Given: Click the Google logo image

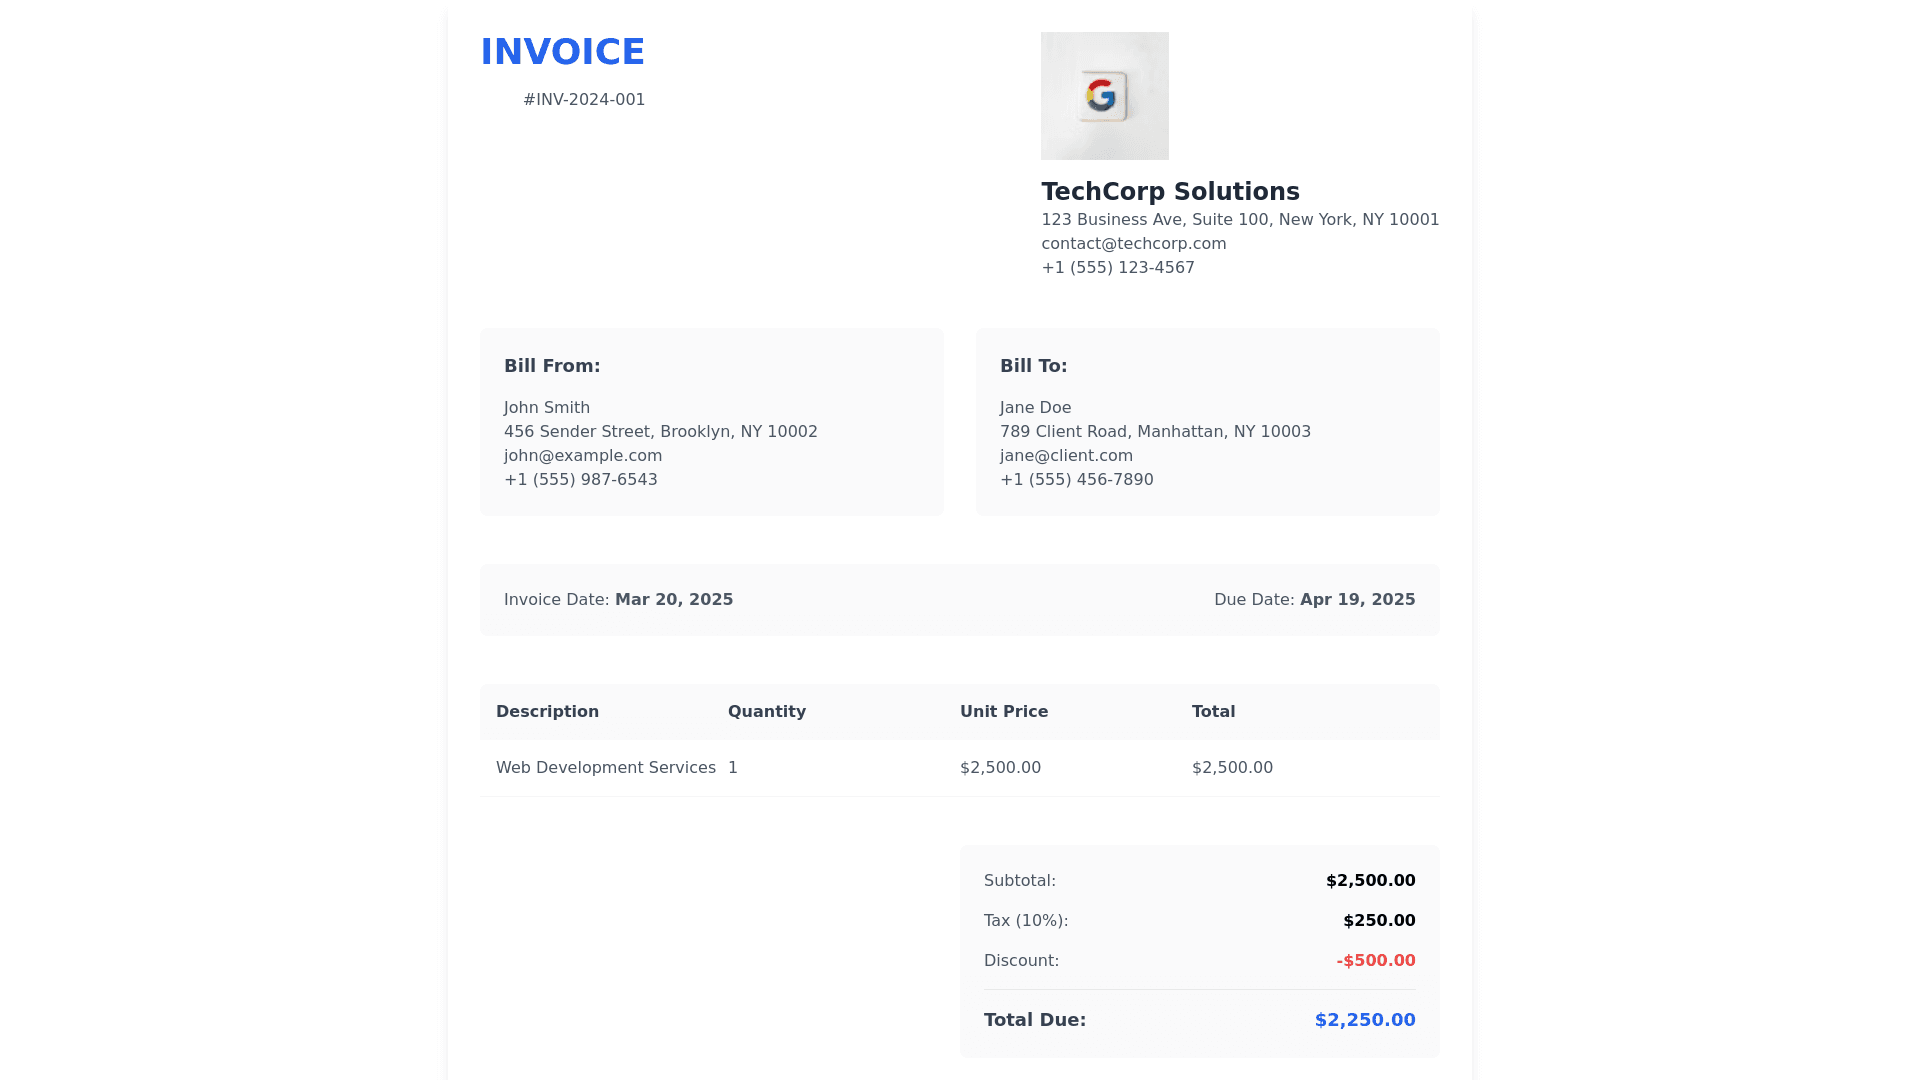Looking at the screenshot, I should [x=1104, y=96].
